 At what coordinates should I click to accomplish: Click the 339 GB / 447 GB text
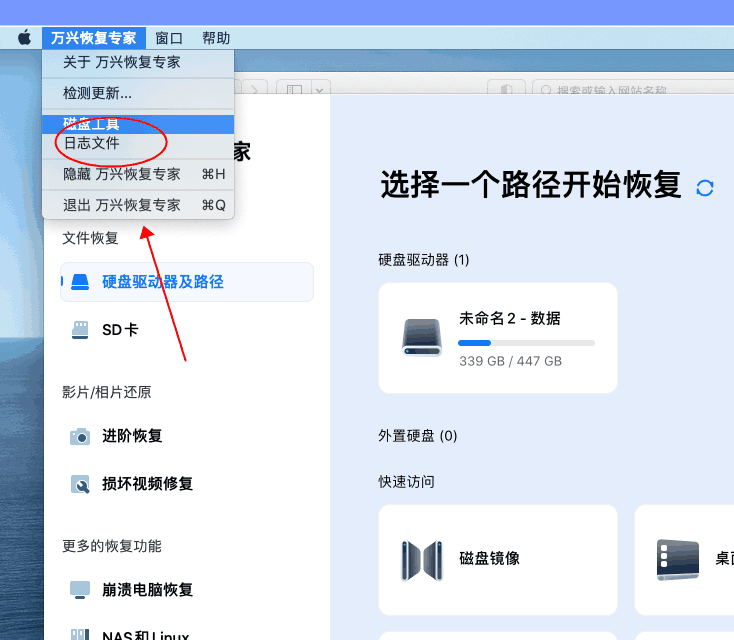(510, 361)
